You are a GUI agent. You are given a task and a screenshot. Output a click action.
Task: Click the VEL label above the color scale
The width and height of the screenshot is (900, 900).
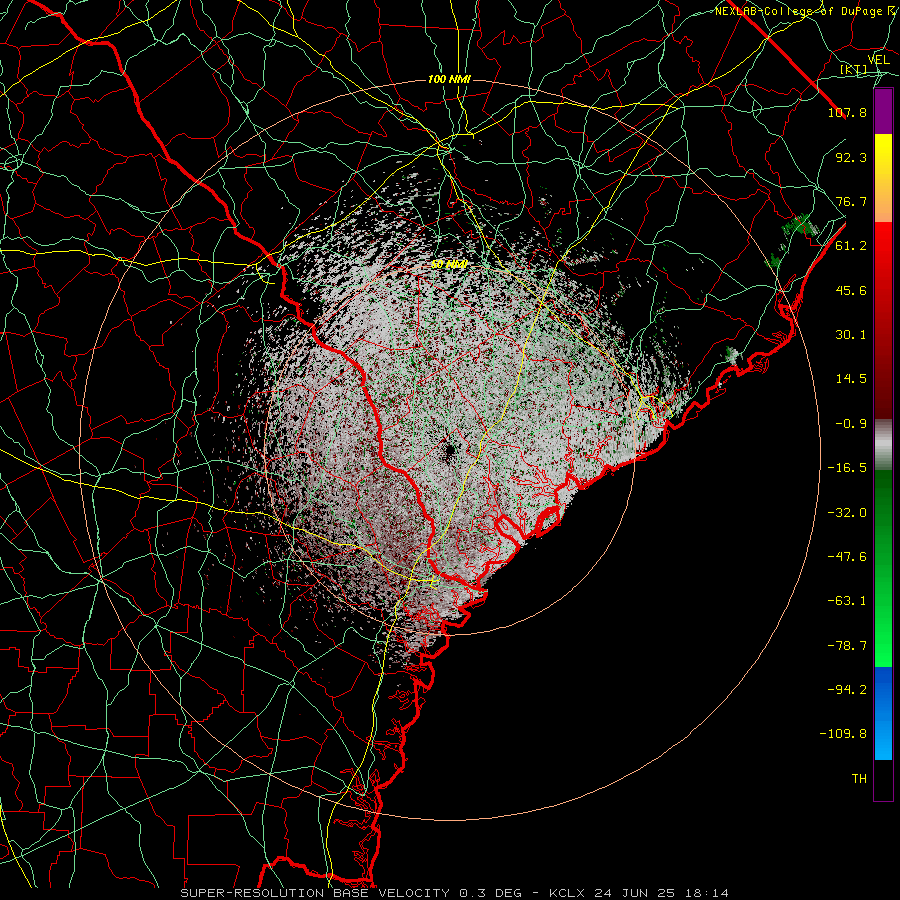[x=878, y=60]
